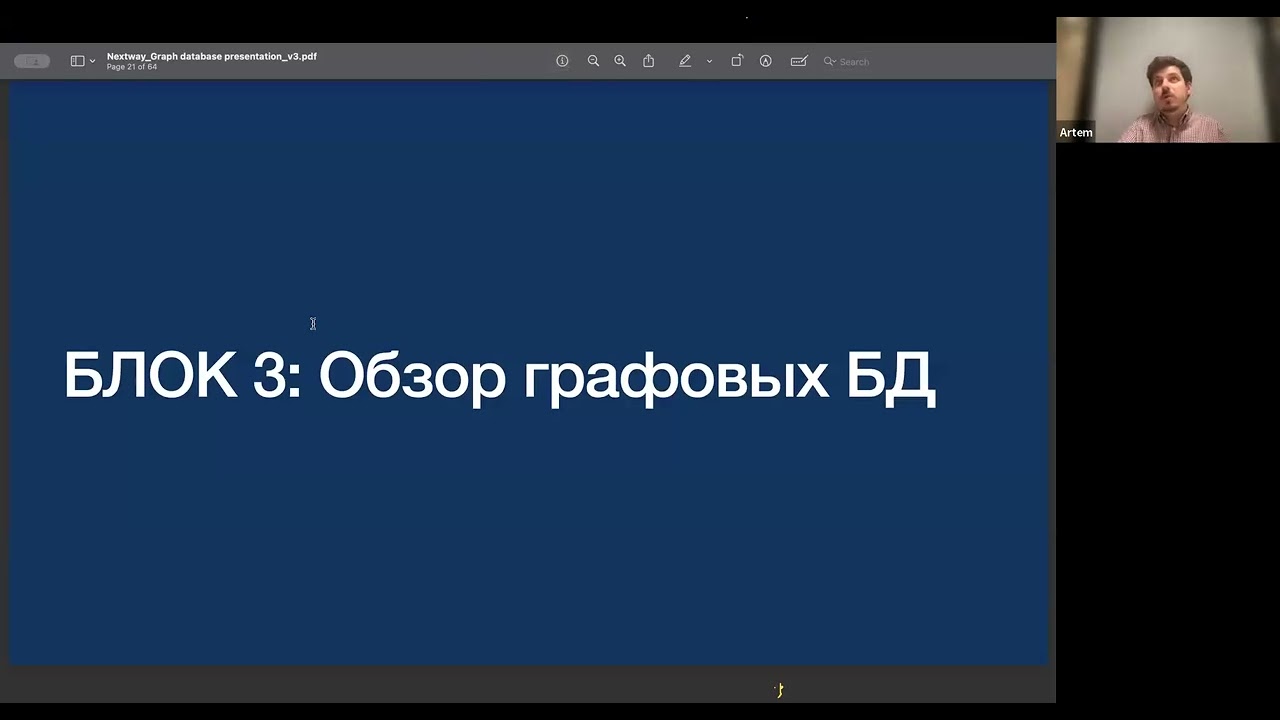Click the 'Page 21 of 64' indicator
This screenshot has width=1280, height=720.
pyautogui.click(x=132, y=67)
